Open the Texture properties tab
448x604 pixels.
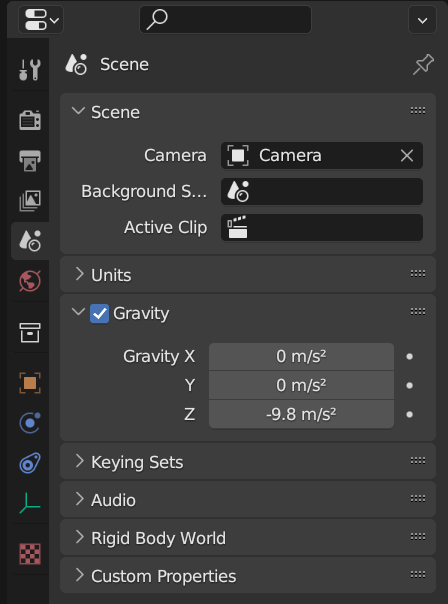coord(30,554)
